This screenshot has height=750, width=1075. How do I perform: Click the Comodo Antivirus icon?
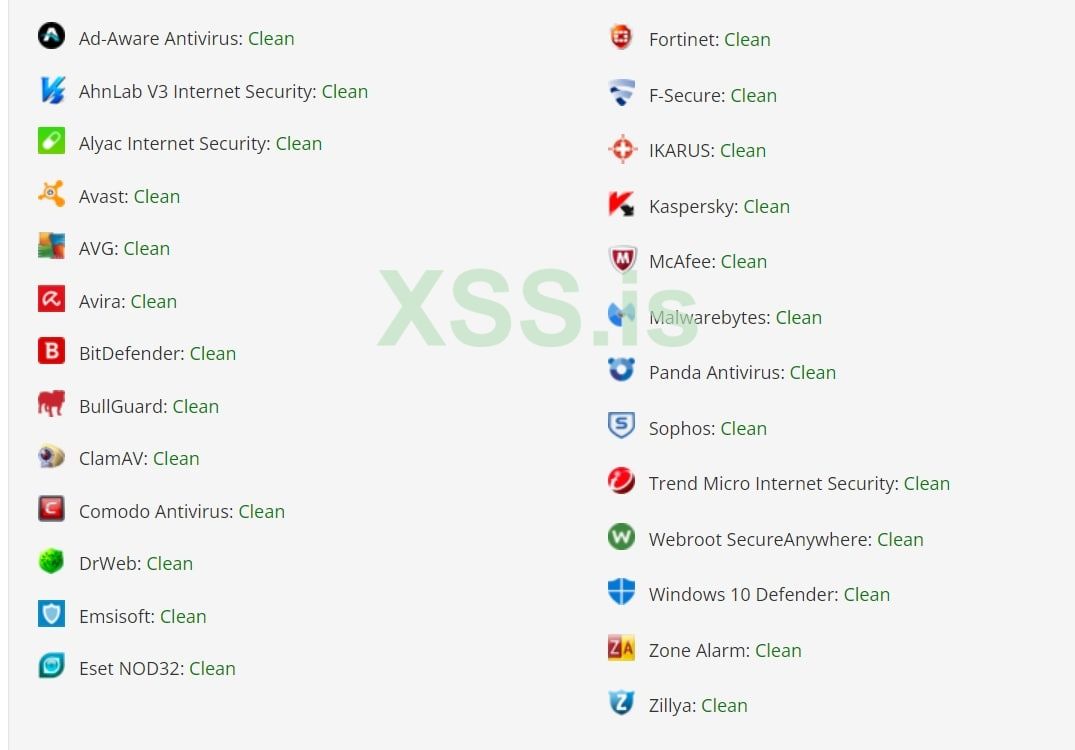click(51, 509)
